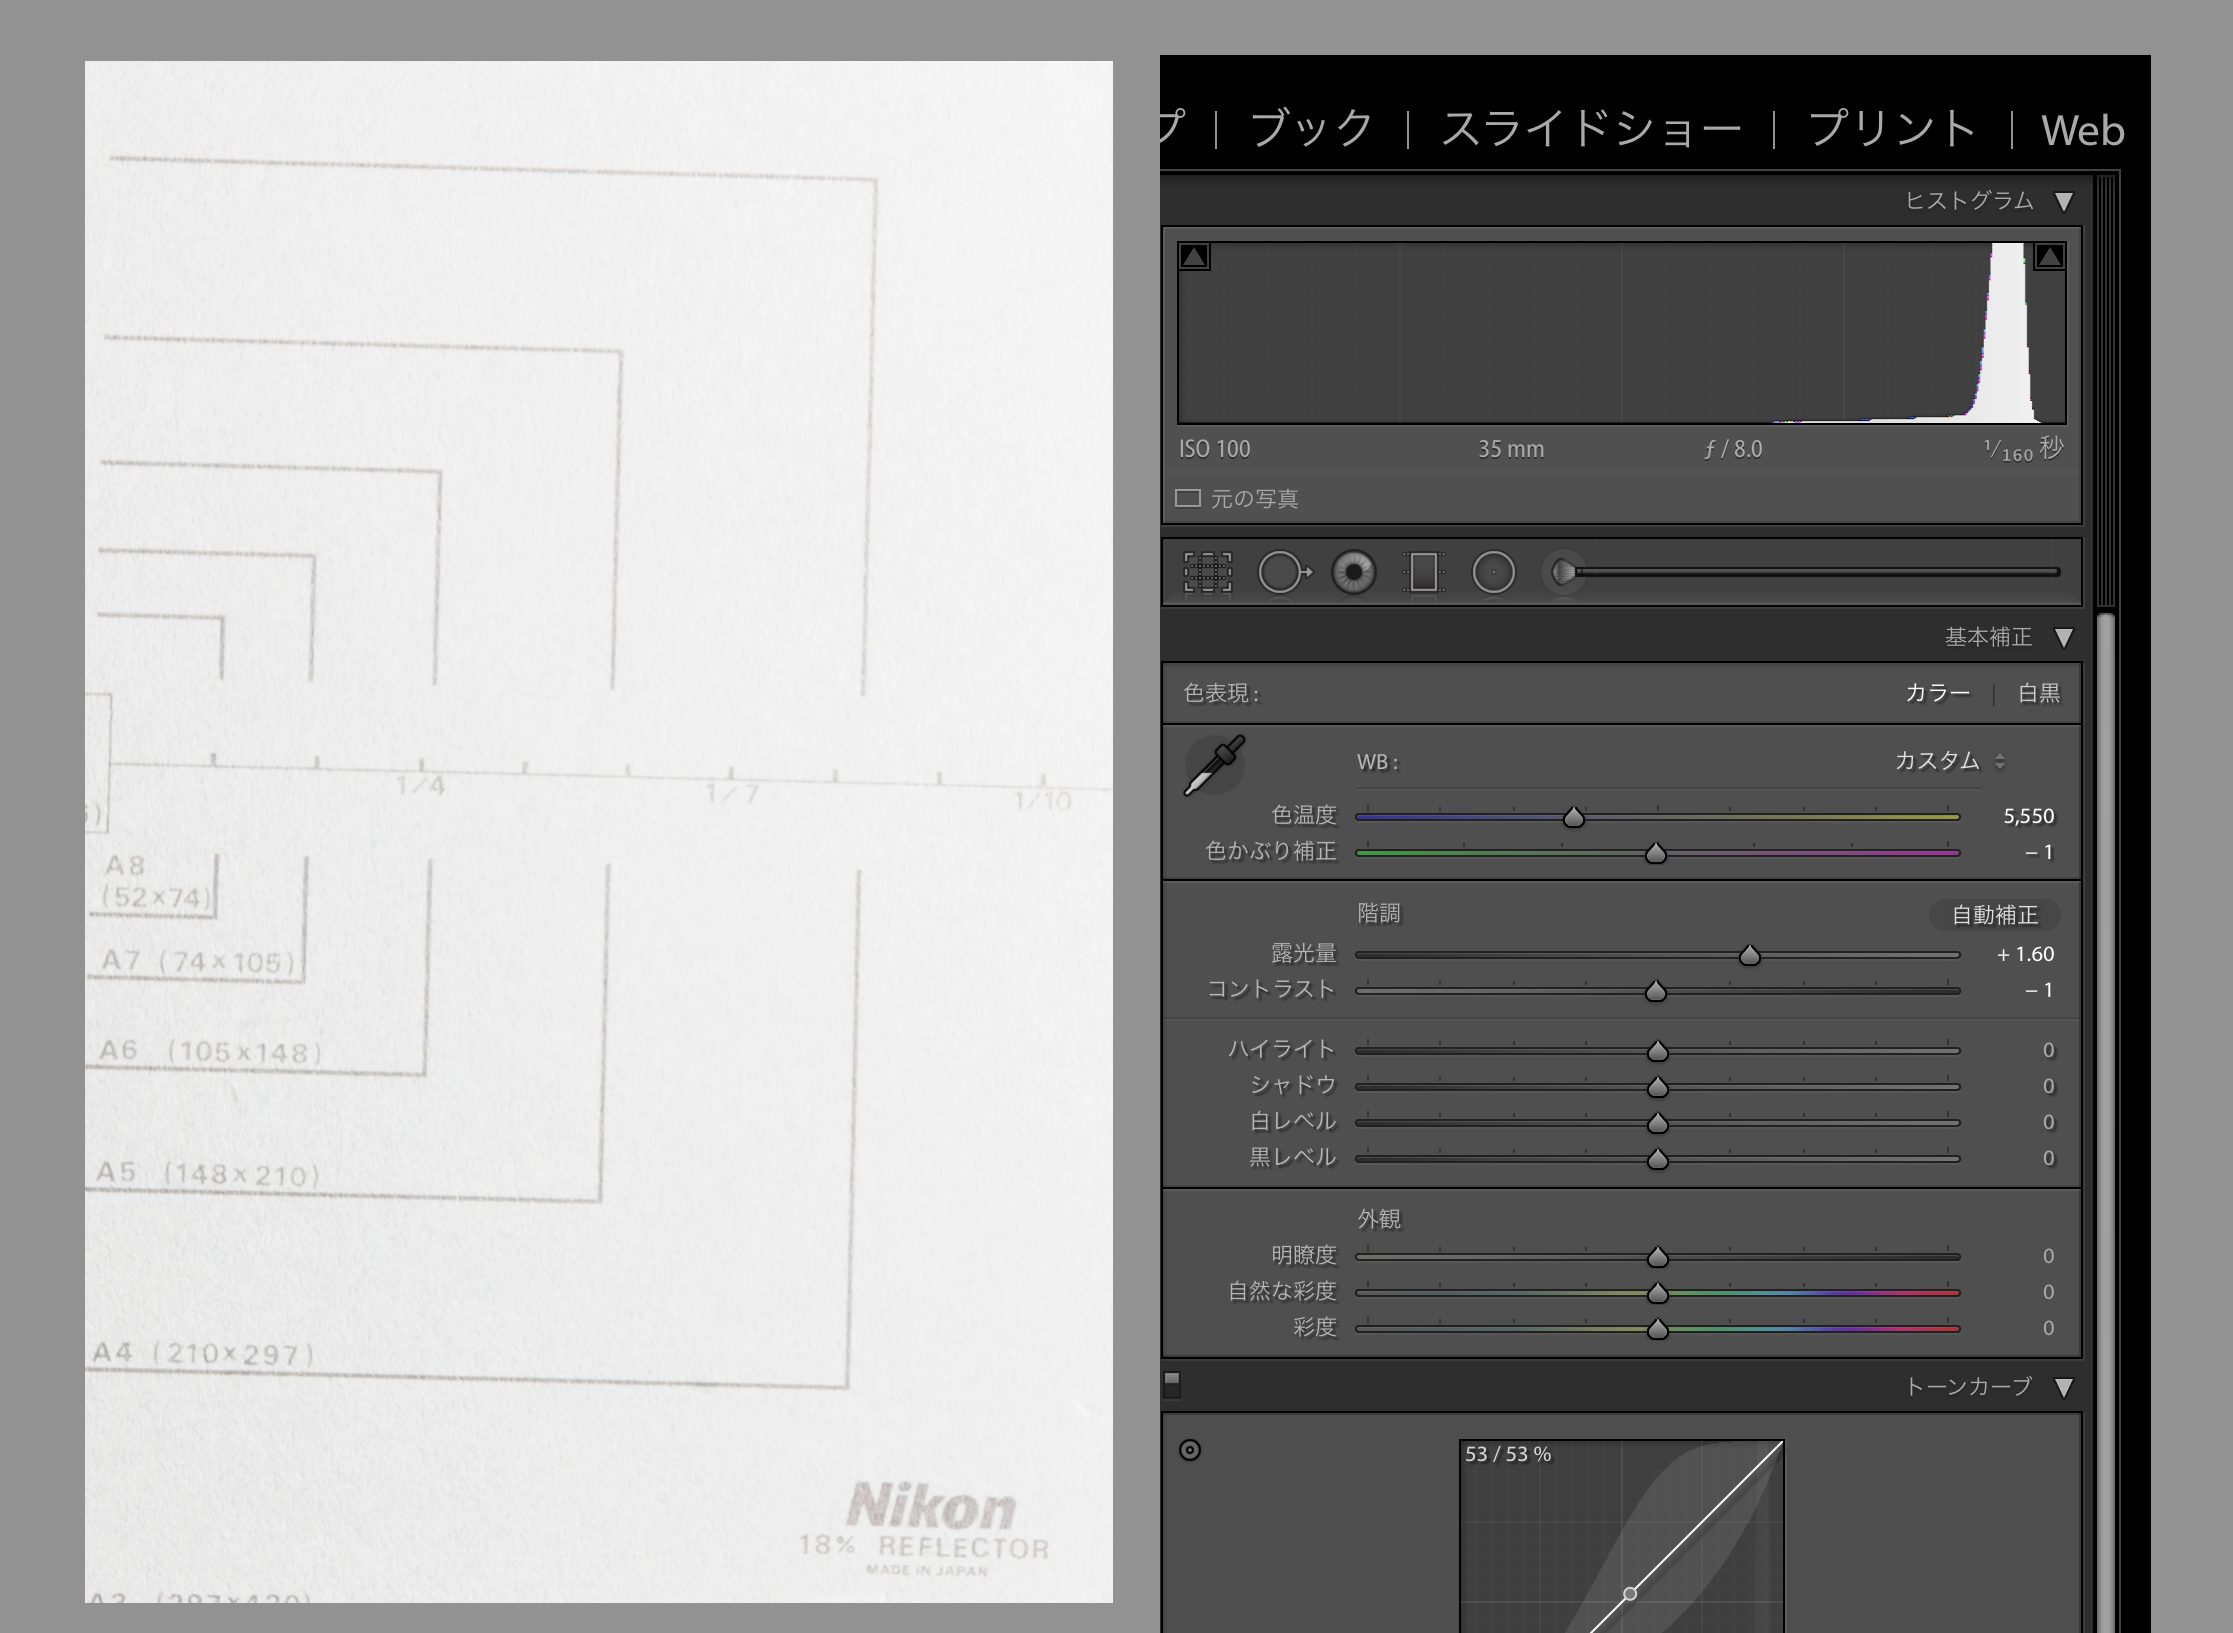Collapse the ヒストグラム panel
This screenshot has height=1633, width=2233.
[x=2063, y=202]
